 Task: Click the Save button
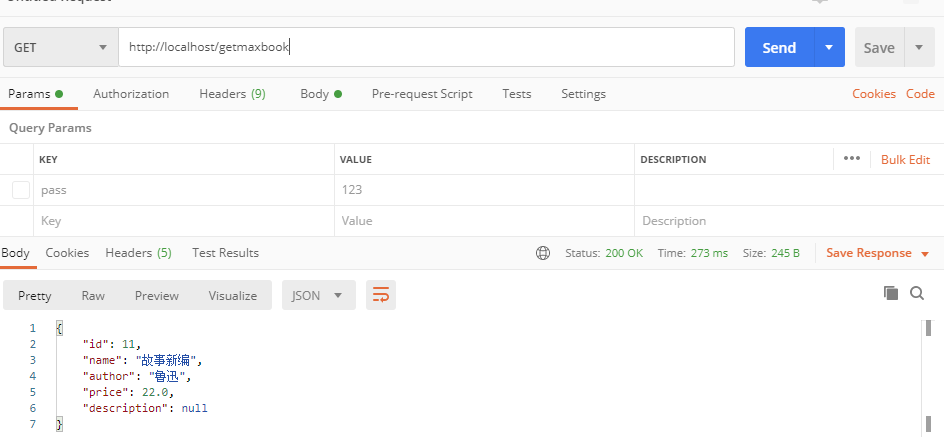pos(879,47)
